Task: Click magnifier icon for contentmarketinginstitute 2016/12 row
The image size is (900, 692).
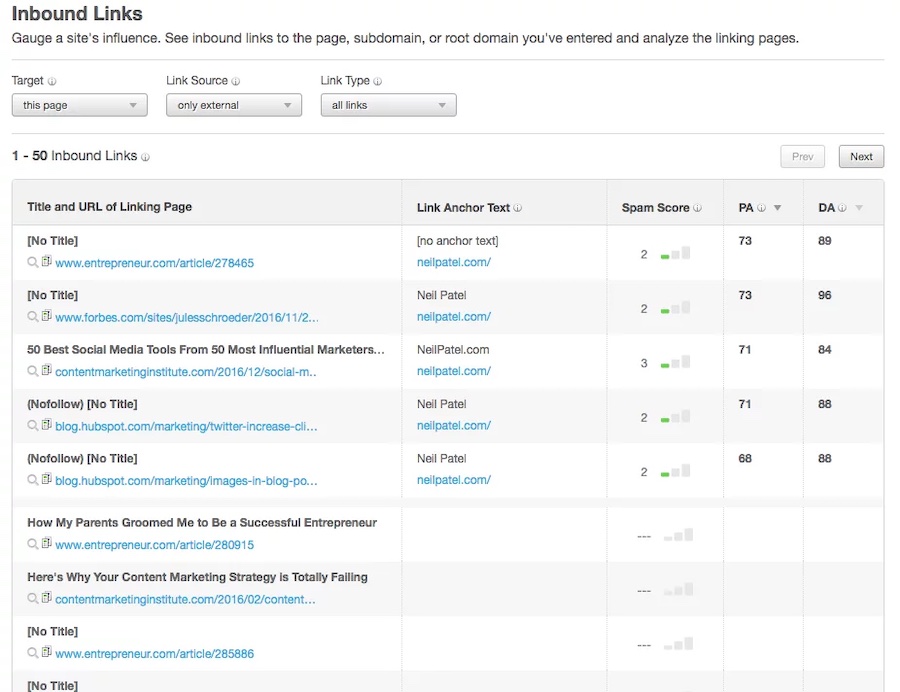Action: pos(33,371)
